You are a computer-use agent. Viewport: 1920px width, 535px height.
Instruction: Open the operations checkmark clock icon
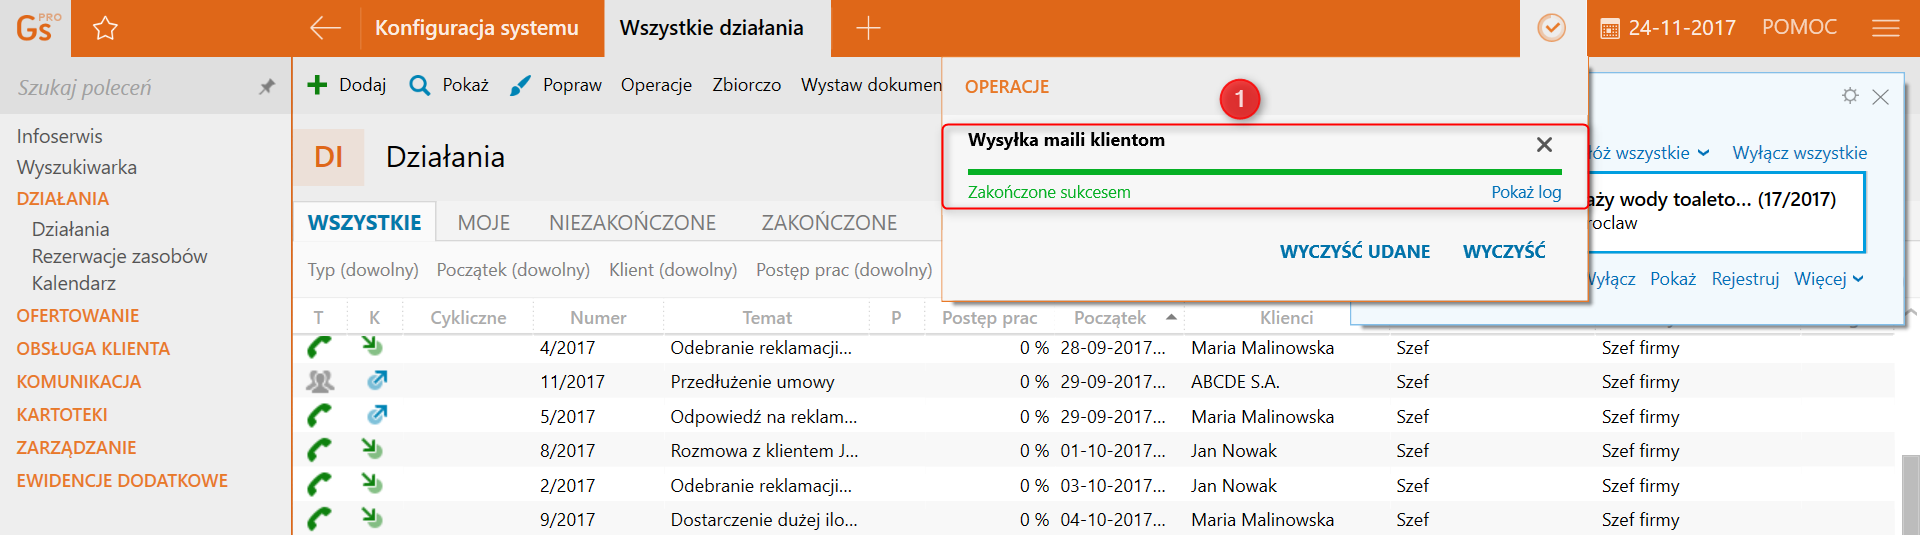click(1551, 28)
